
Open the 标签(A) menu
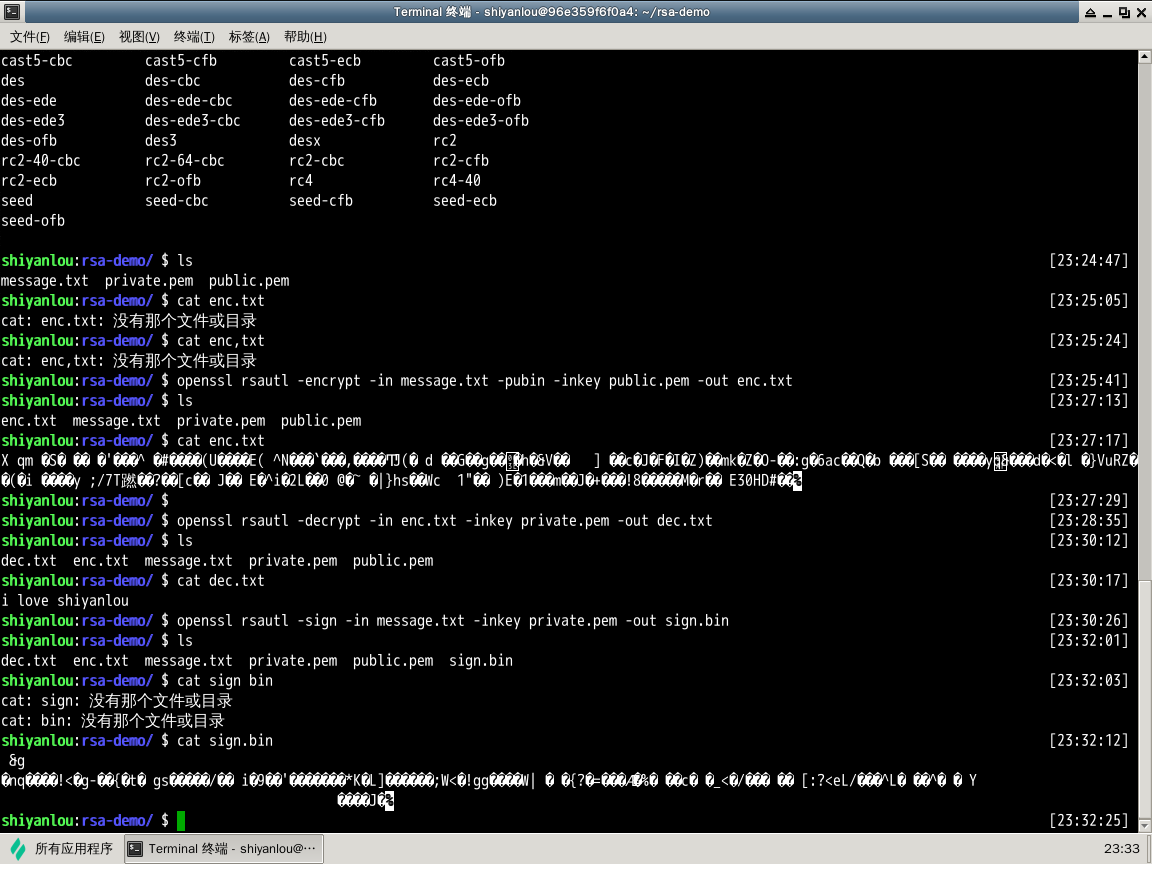coord(249,37)
